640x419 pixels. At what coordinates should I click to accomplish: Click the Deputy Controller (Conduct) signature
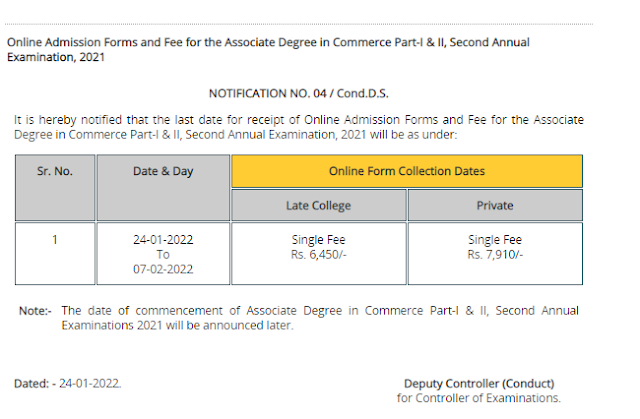click(479, 384)
